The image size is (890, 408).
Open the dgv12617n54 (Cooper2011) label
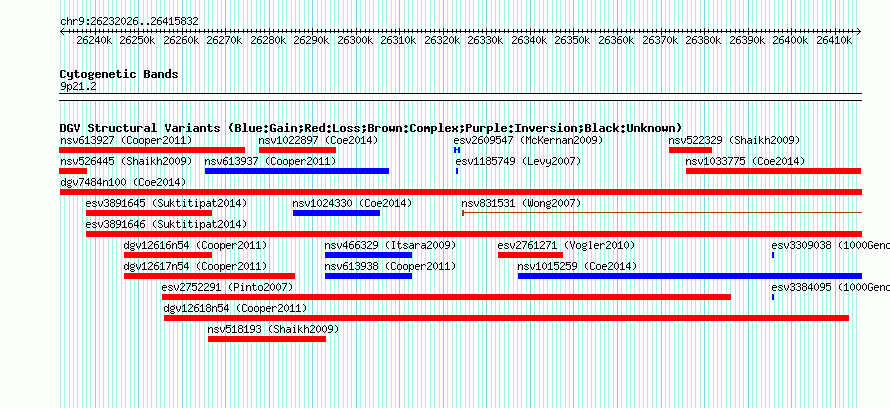pos(195,266)
